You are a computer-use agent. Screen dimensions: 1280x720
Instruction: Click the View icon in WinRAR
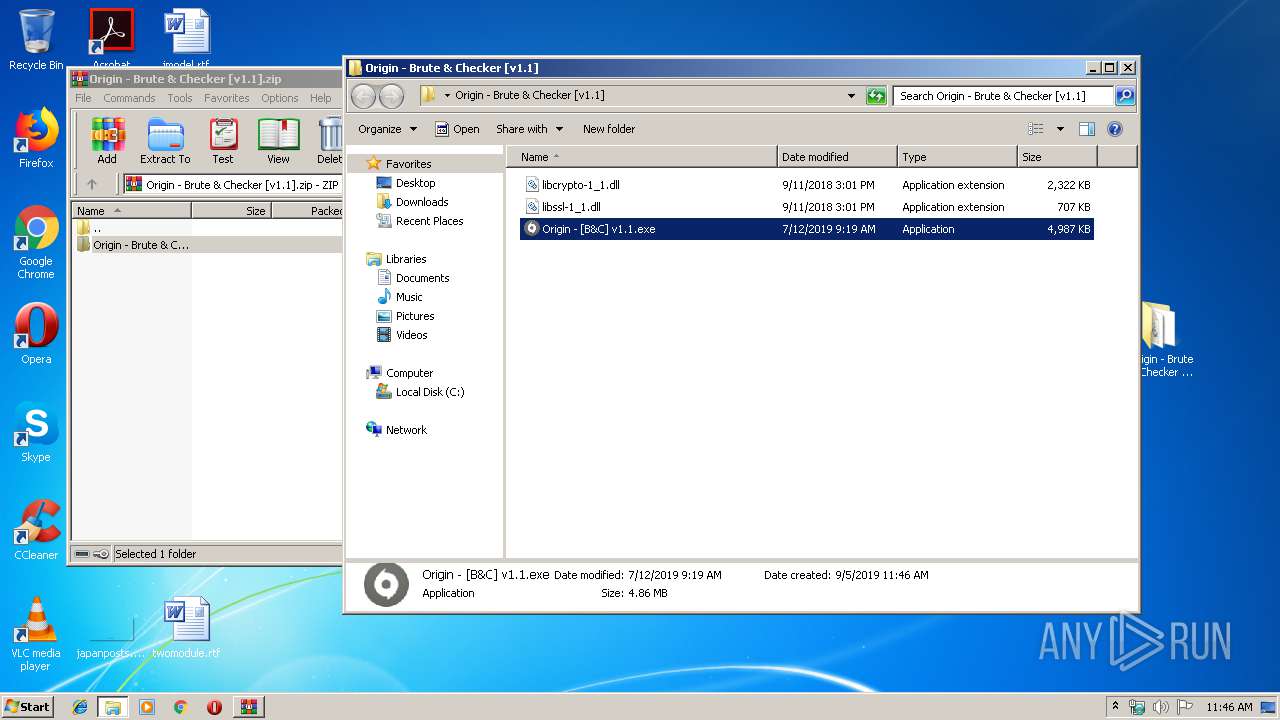point(278,141)
